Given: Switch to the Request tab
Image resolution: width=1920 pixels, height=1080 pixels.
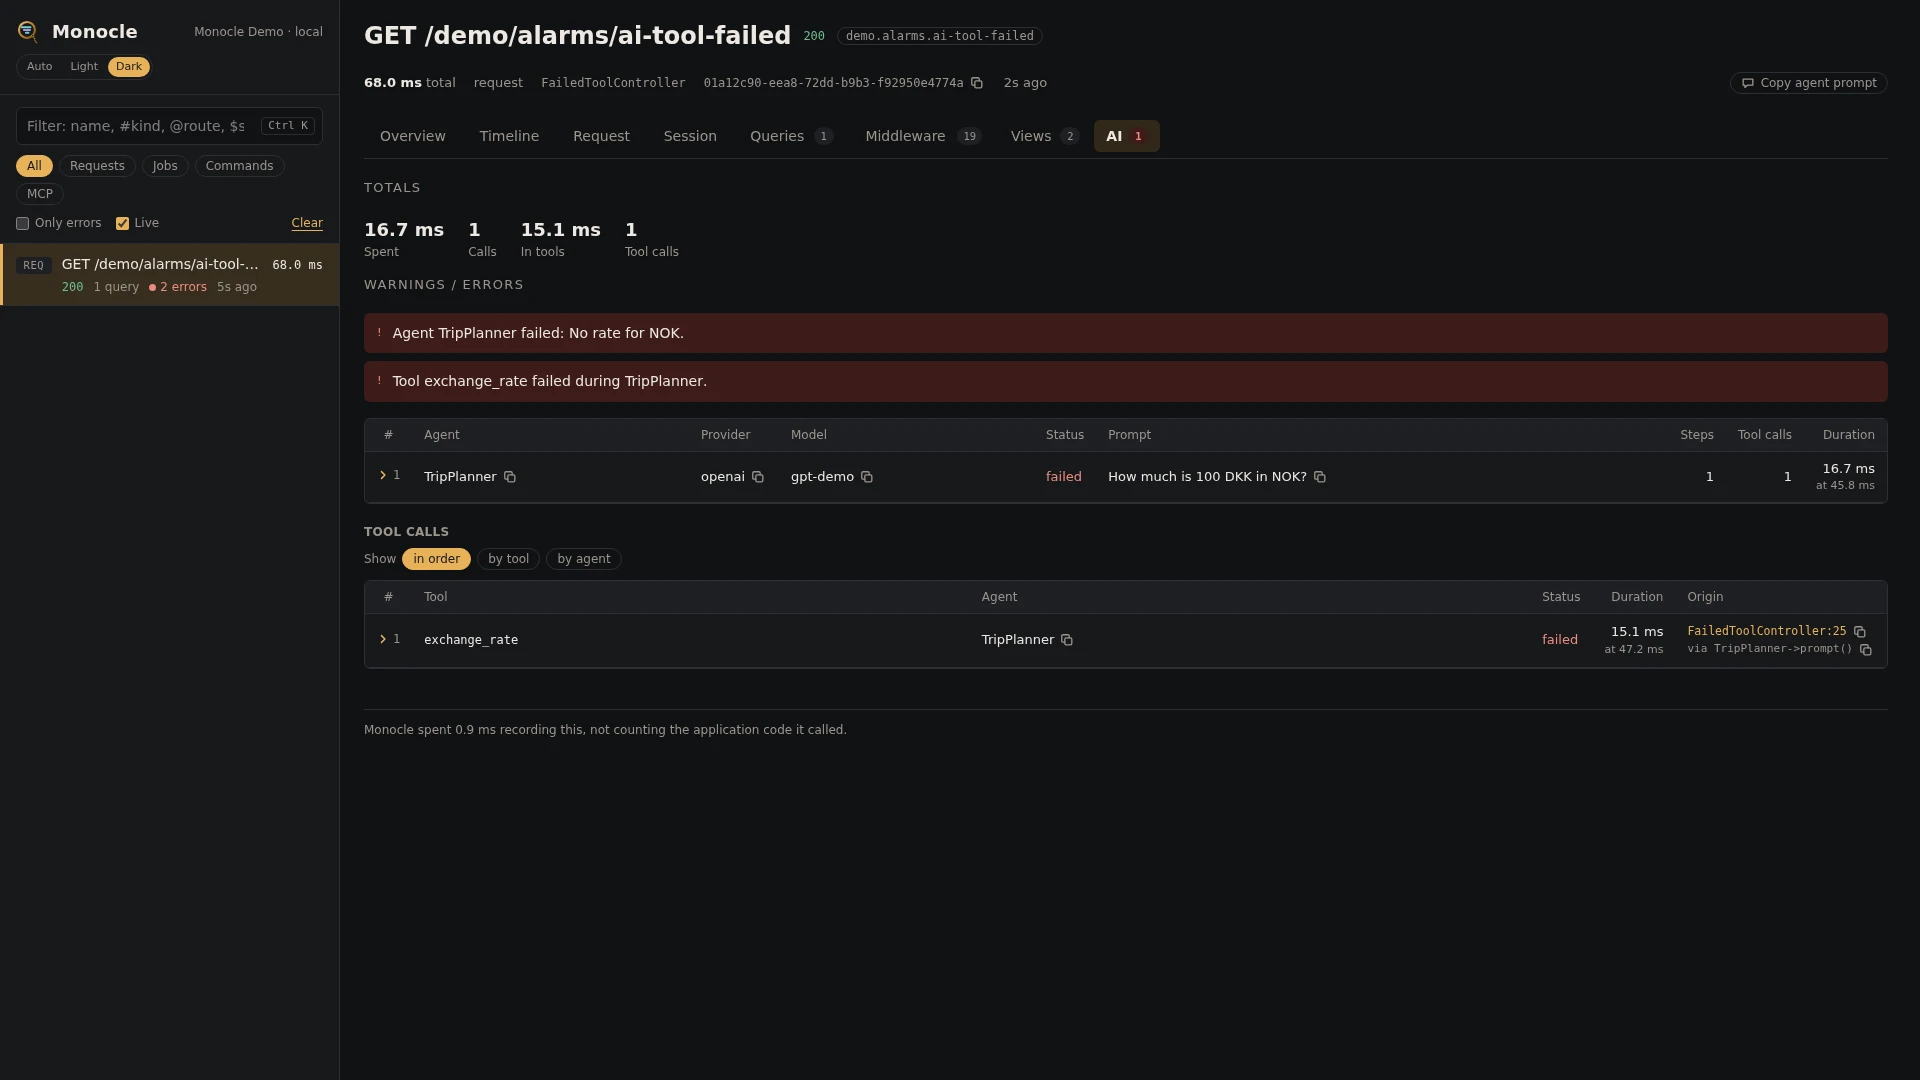Looking at the screenshot, I should coord(601,136).
